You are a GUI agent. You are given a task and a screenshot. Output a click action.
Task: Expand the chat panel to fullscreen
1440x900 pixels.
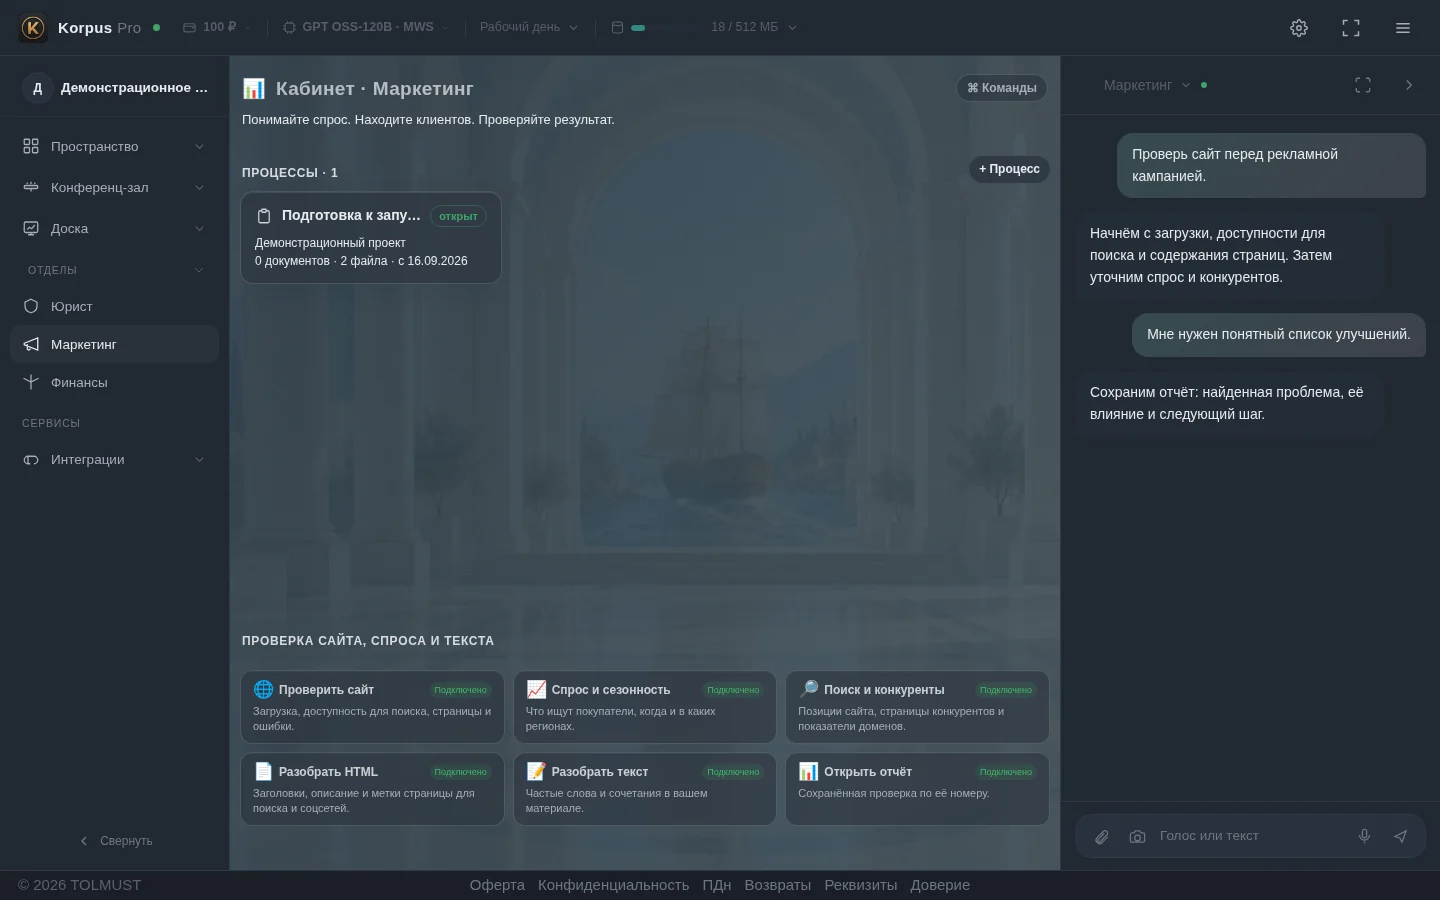tap(1363, 85)
